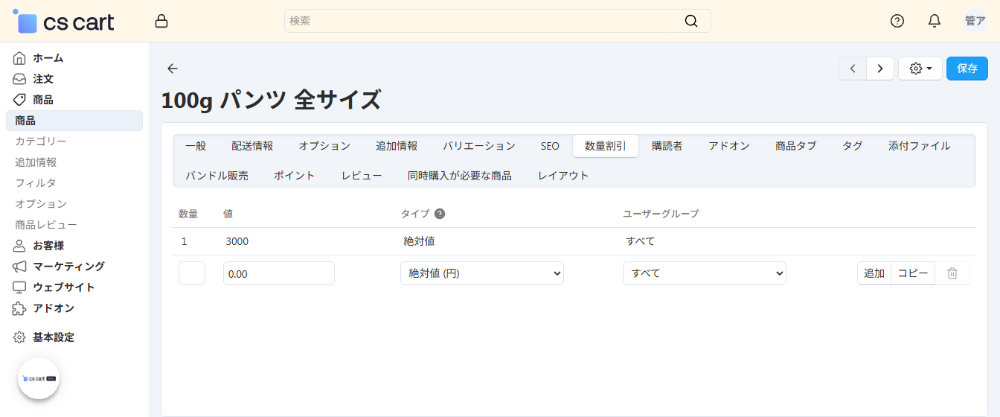Click the empty 数量 quantity input box
Viewport: 1000px width, 417px height.
pyautogui.click(x=192, y=273)
